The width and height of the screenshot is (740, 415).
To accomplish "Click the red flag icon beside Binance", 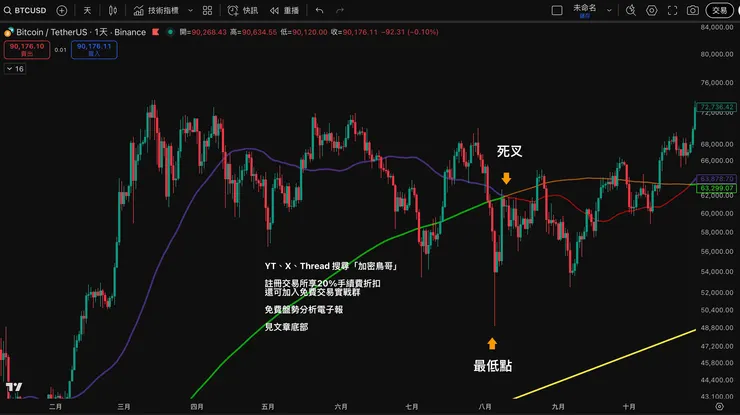I will click(x=155, y=32).
